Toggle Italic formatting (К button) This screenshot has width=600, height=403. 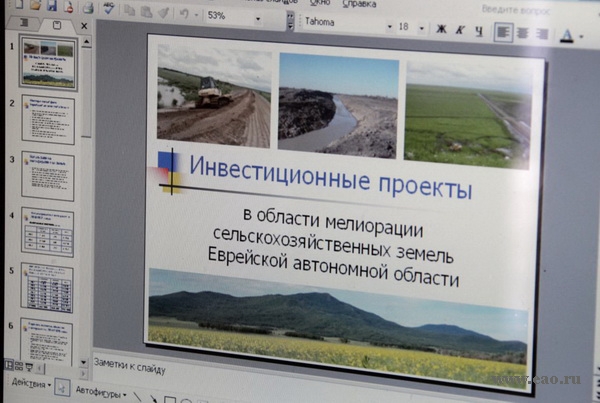pyautogui.click(x=460, y=30)
